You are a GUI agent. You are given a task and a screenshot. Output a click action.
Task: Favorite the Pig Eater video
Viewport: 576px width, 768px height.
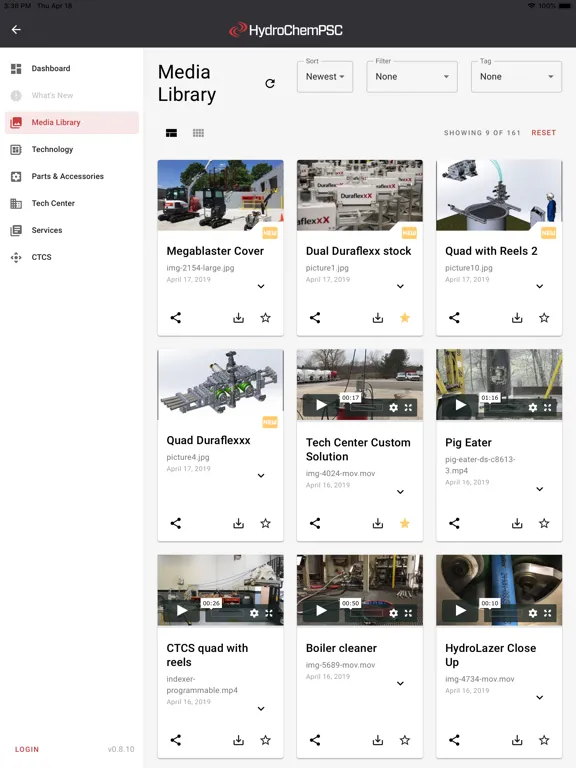coord(544,524)
